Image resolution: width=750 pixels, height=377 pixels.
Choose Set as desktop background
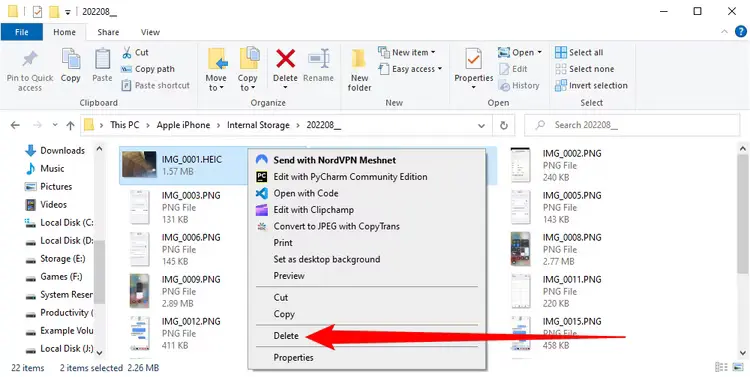367,259
